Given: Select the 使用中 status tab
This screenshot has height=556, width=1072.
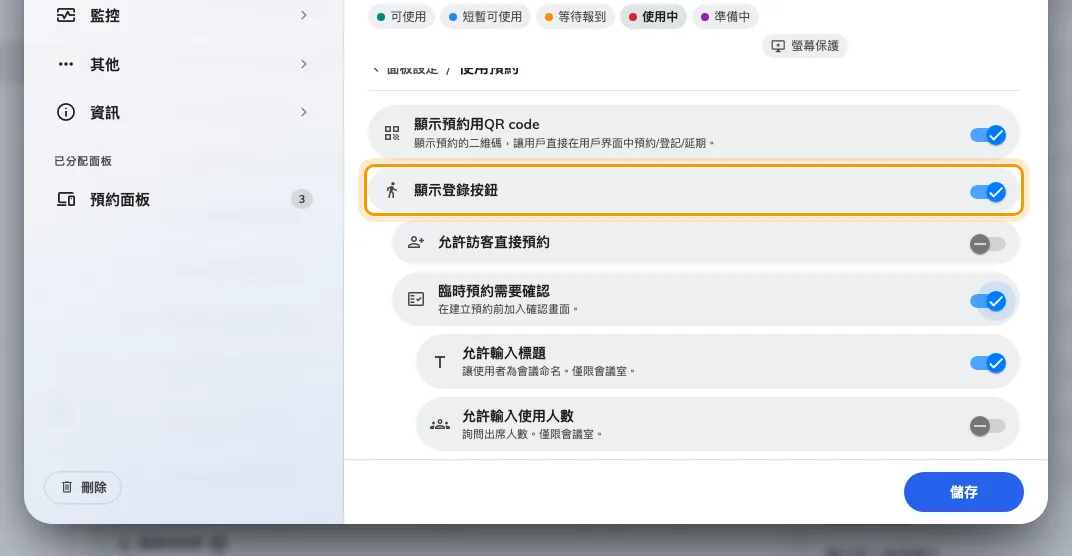Looking at the screenshot, I should point(653,16).
